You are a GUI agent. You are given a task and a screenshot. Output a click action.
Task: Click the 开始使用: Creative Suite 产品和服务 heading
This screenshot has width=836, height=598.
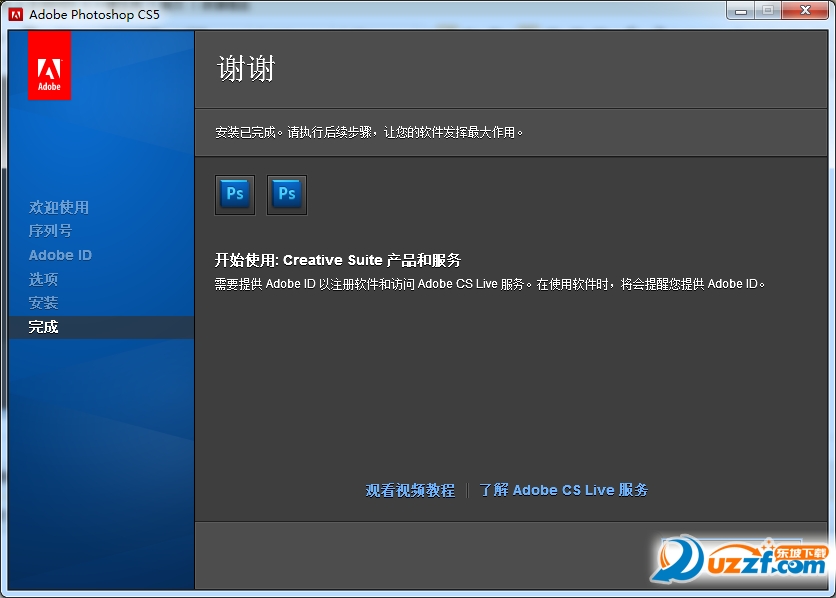(338, 260)
